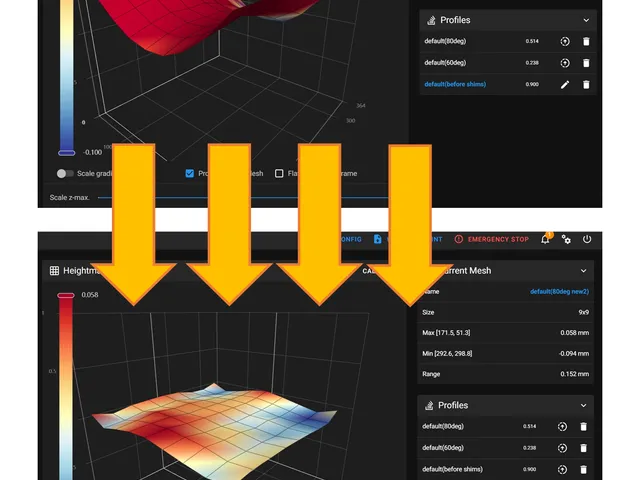Viewport: 640px width, 480px height.
Task: Click Profiles panel icon in upper screenshot
Action: [x=431, y=20]
